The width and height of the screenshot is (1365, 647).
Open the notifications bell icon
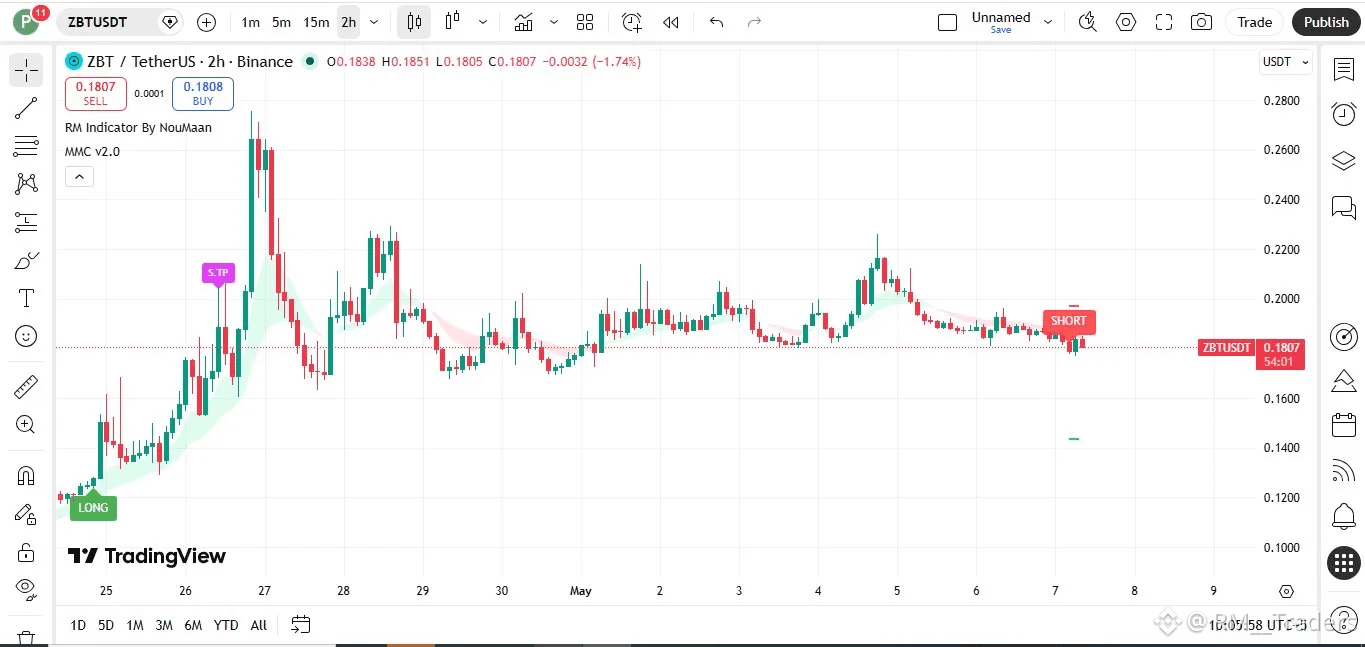(x=1344, y=517)
